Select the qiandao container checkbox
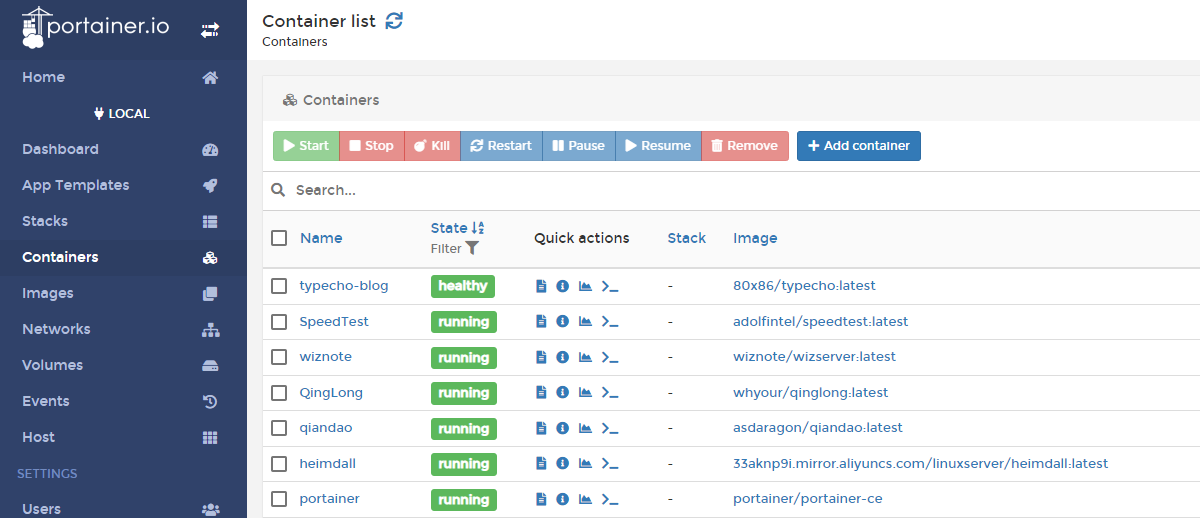This screenshot has width=1200, height=518. click(x=279, y=428)
